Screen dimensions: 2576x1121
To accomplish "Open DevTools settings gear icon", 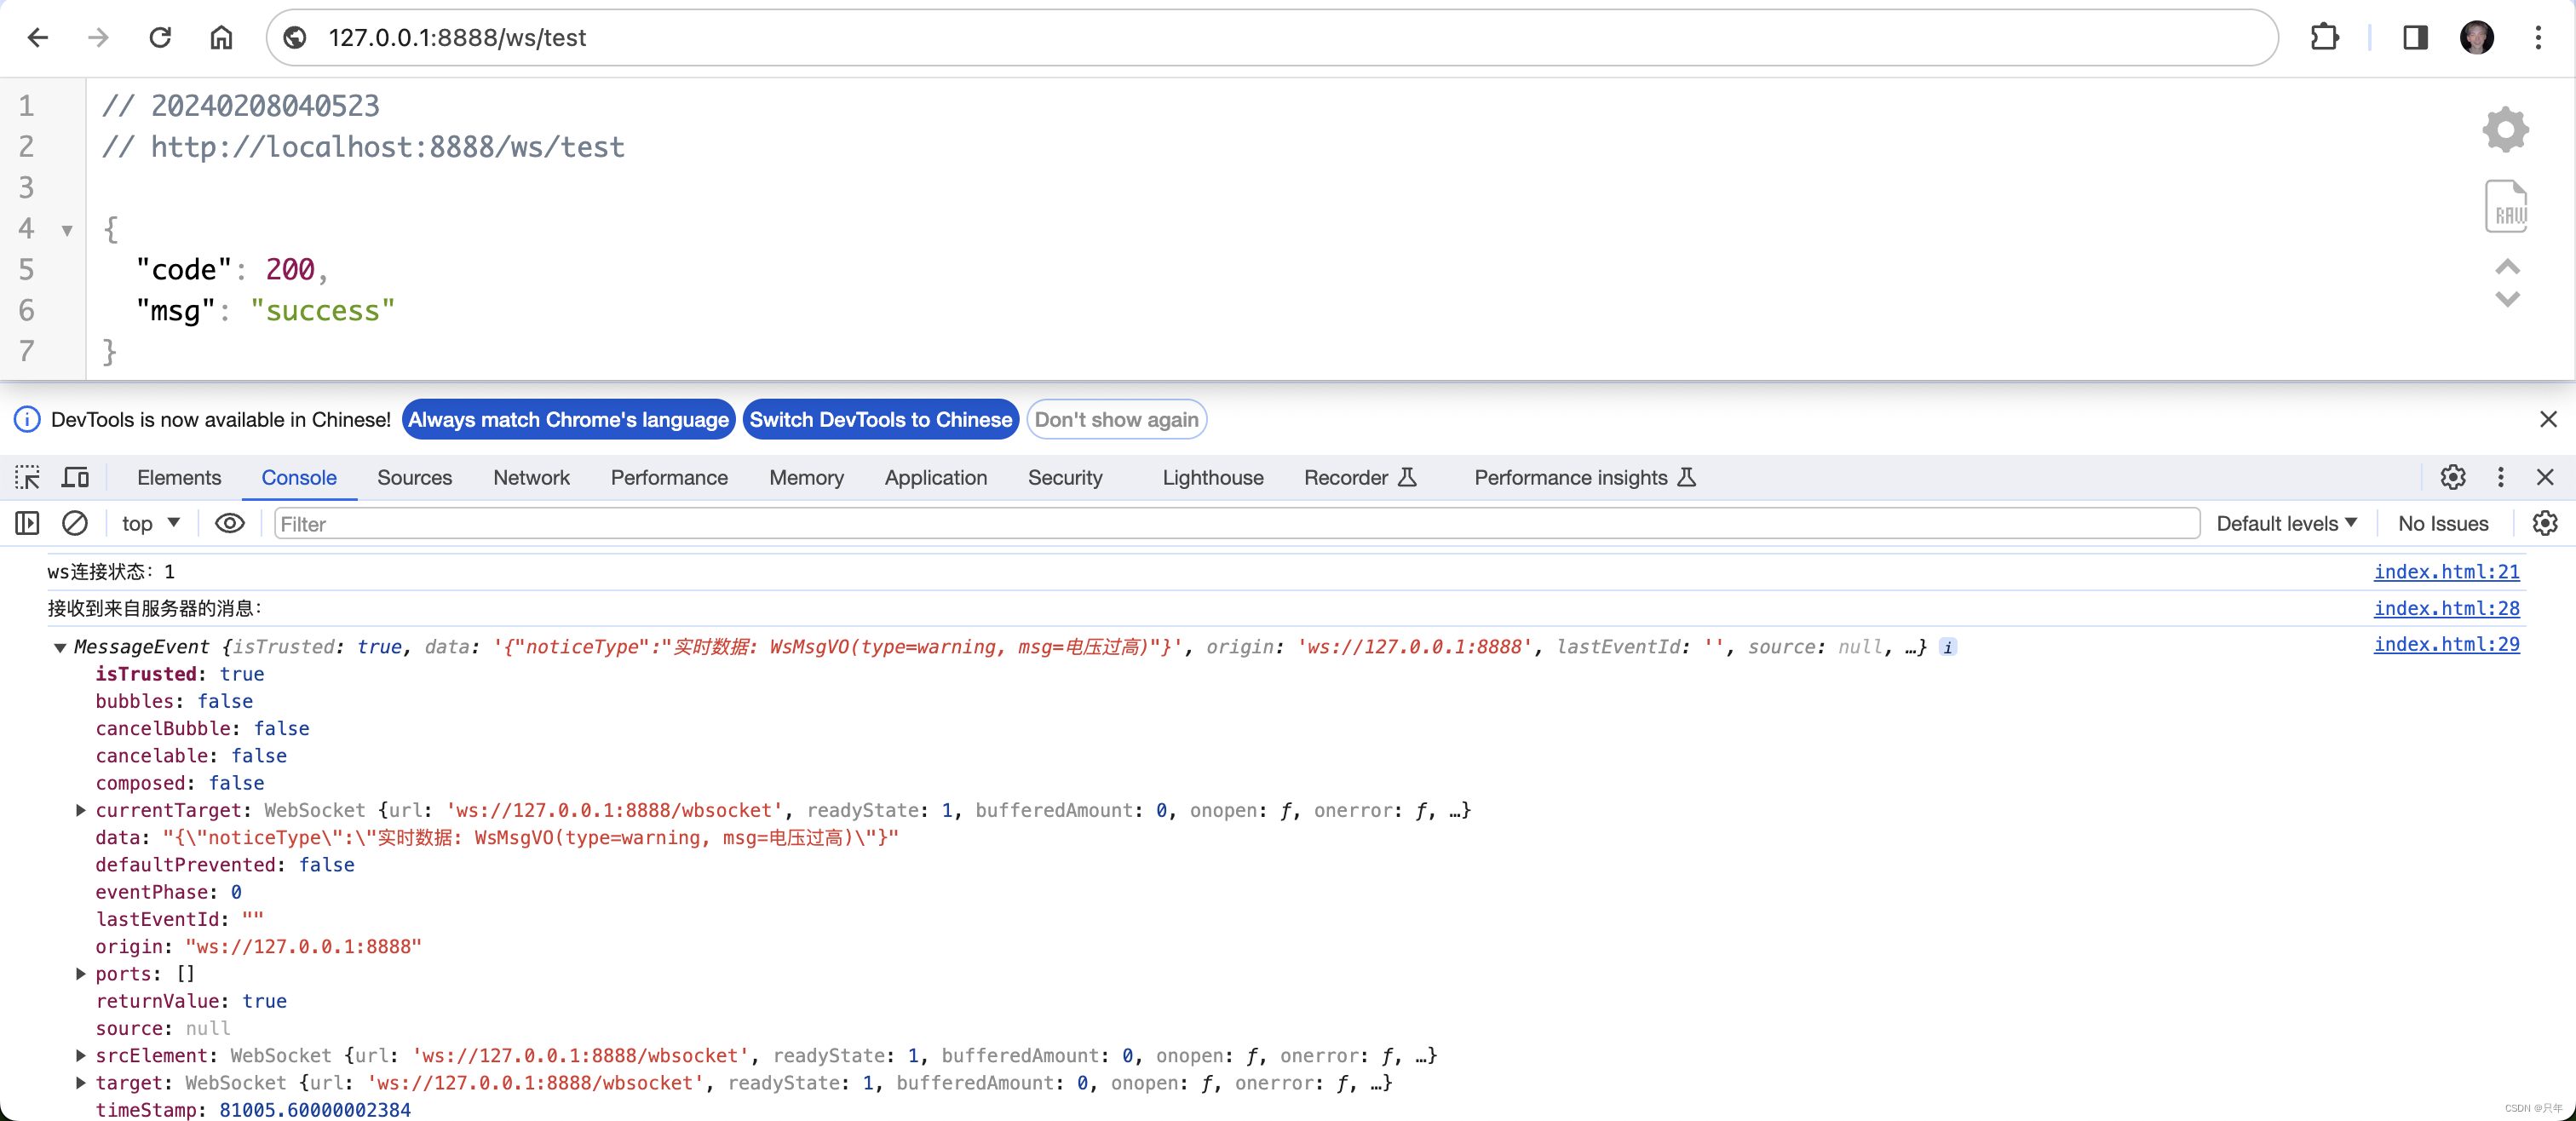I will (2452, 477).
